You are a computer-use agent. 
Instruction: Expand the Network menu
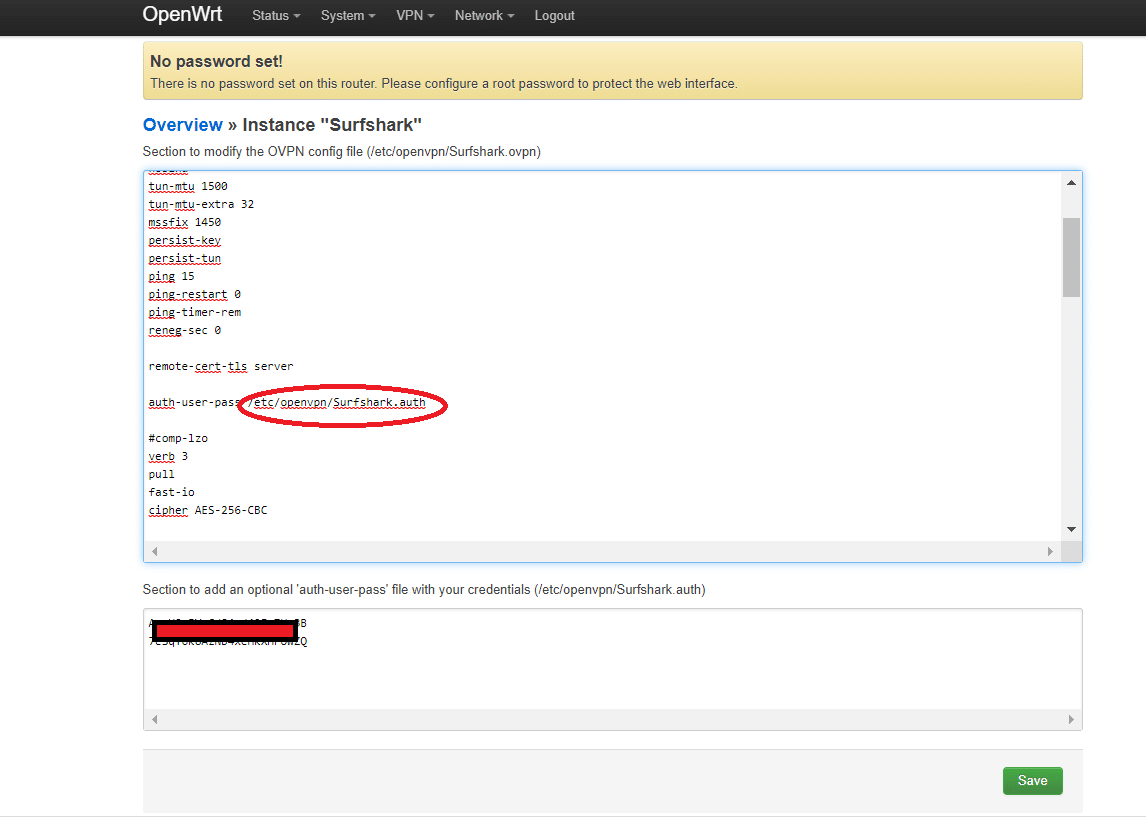tap(484, 16)
